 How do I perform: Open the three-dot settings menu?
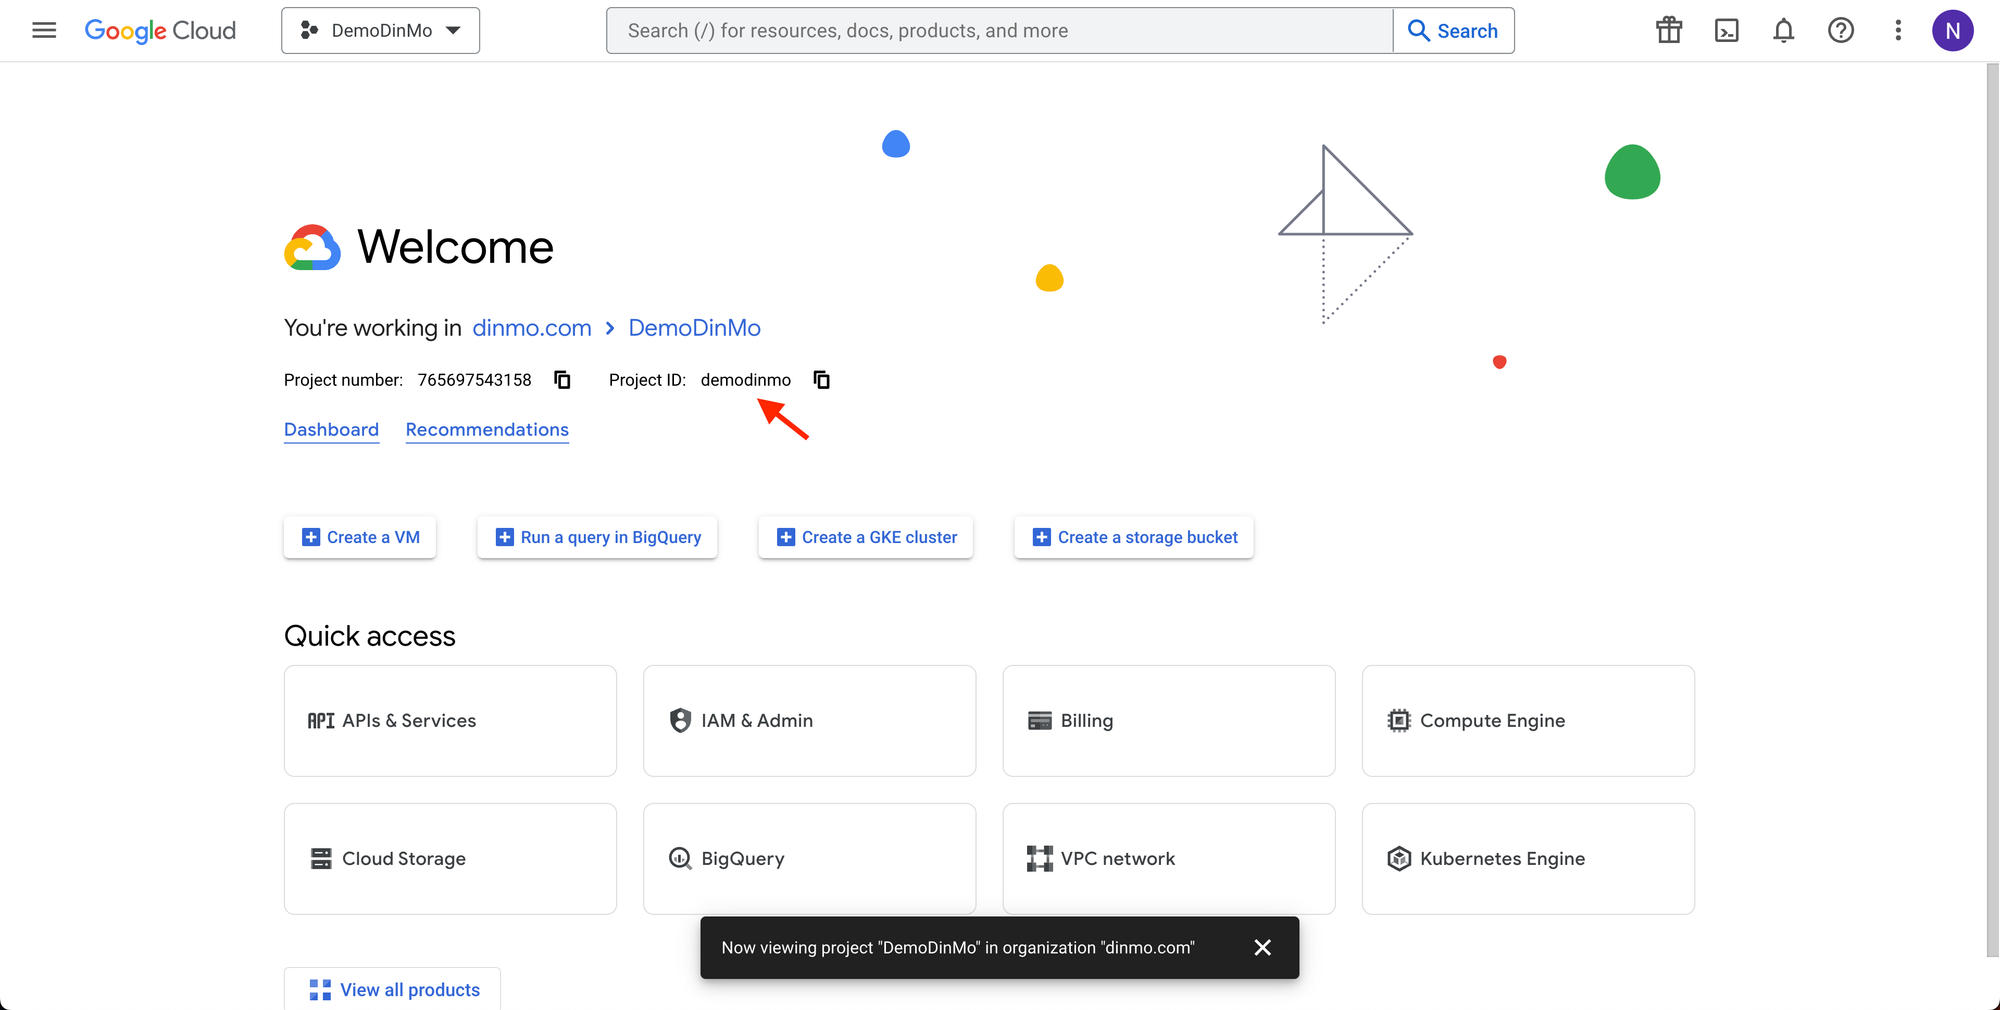pos(1897,30)
